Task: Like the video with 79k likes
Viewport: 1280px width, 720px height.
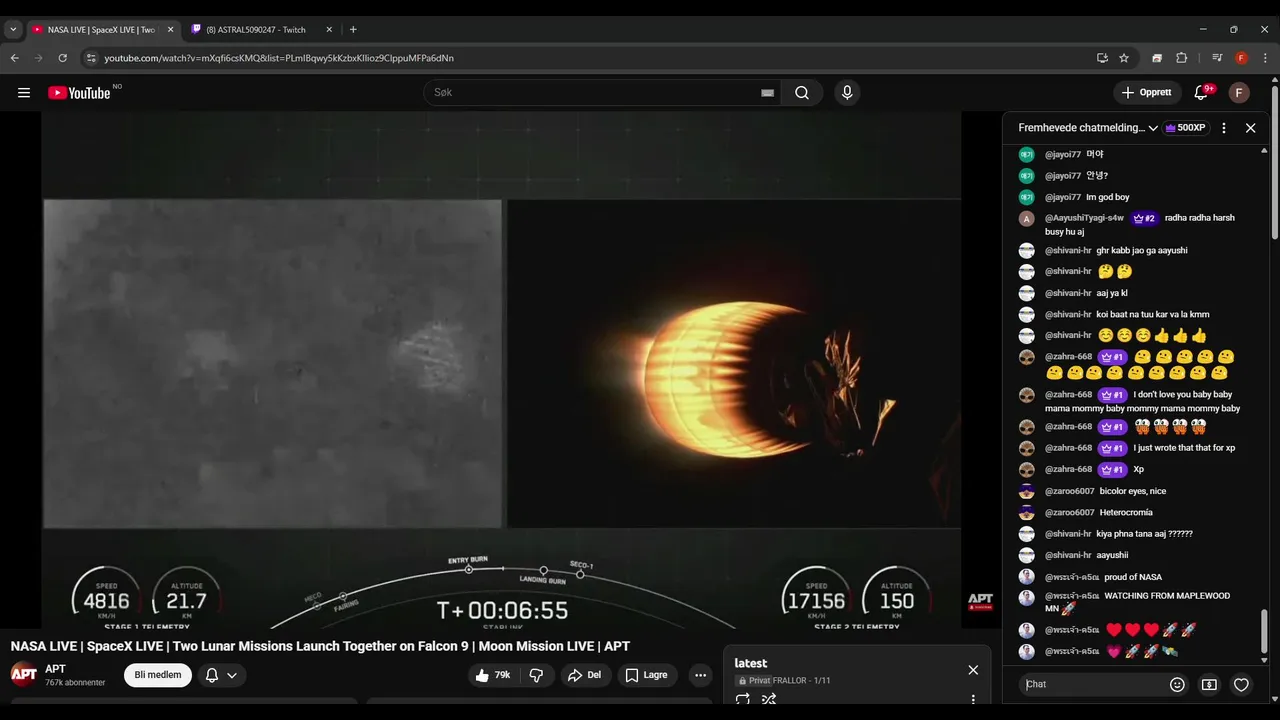Action: click(x=493, y=675)
